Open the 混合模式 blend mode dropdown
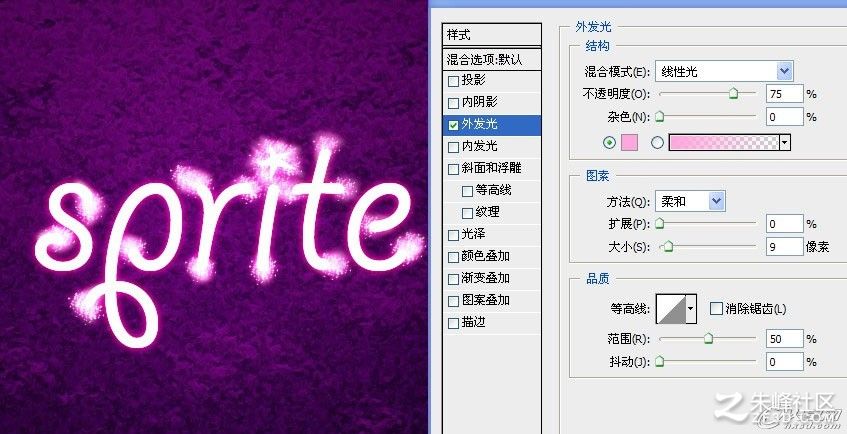 click(724, 71)
